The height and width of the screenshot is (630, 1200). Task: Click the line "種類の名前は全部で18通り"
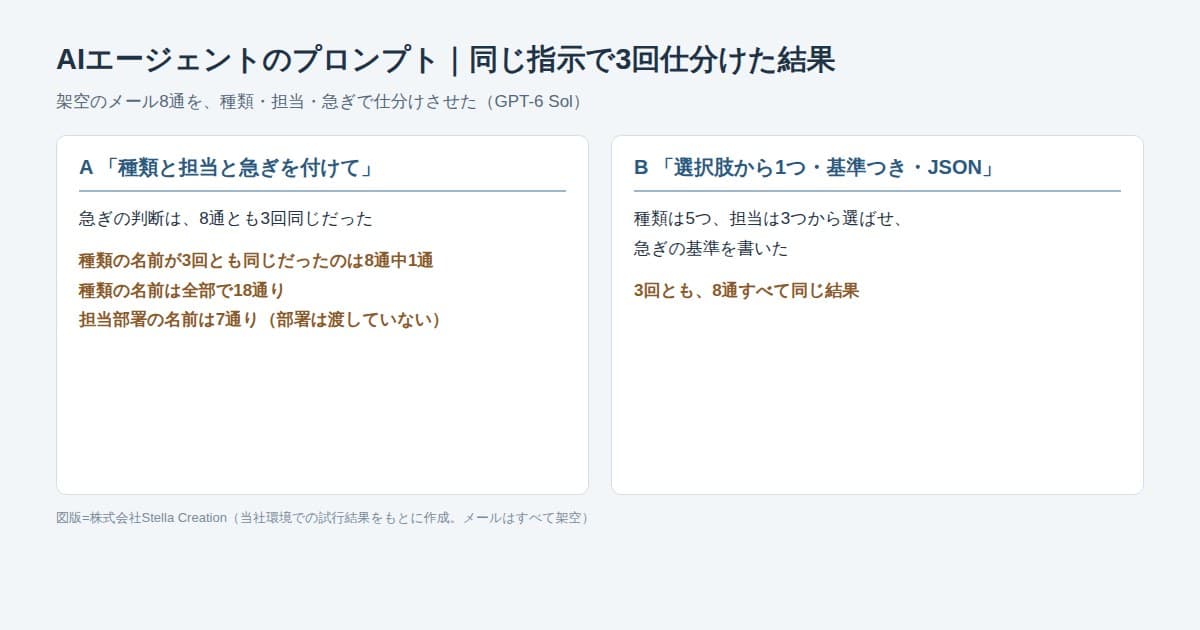tap(182, 291)
